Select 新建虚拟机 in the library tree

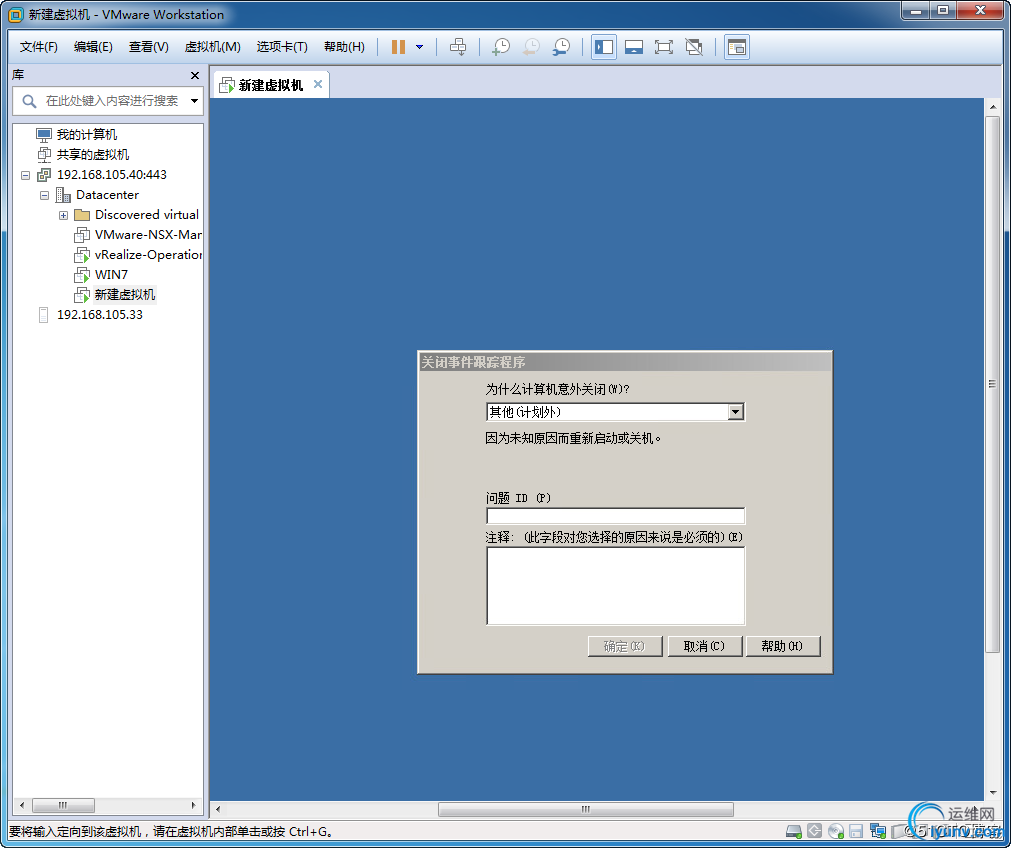pos(124,294)
